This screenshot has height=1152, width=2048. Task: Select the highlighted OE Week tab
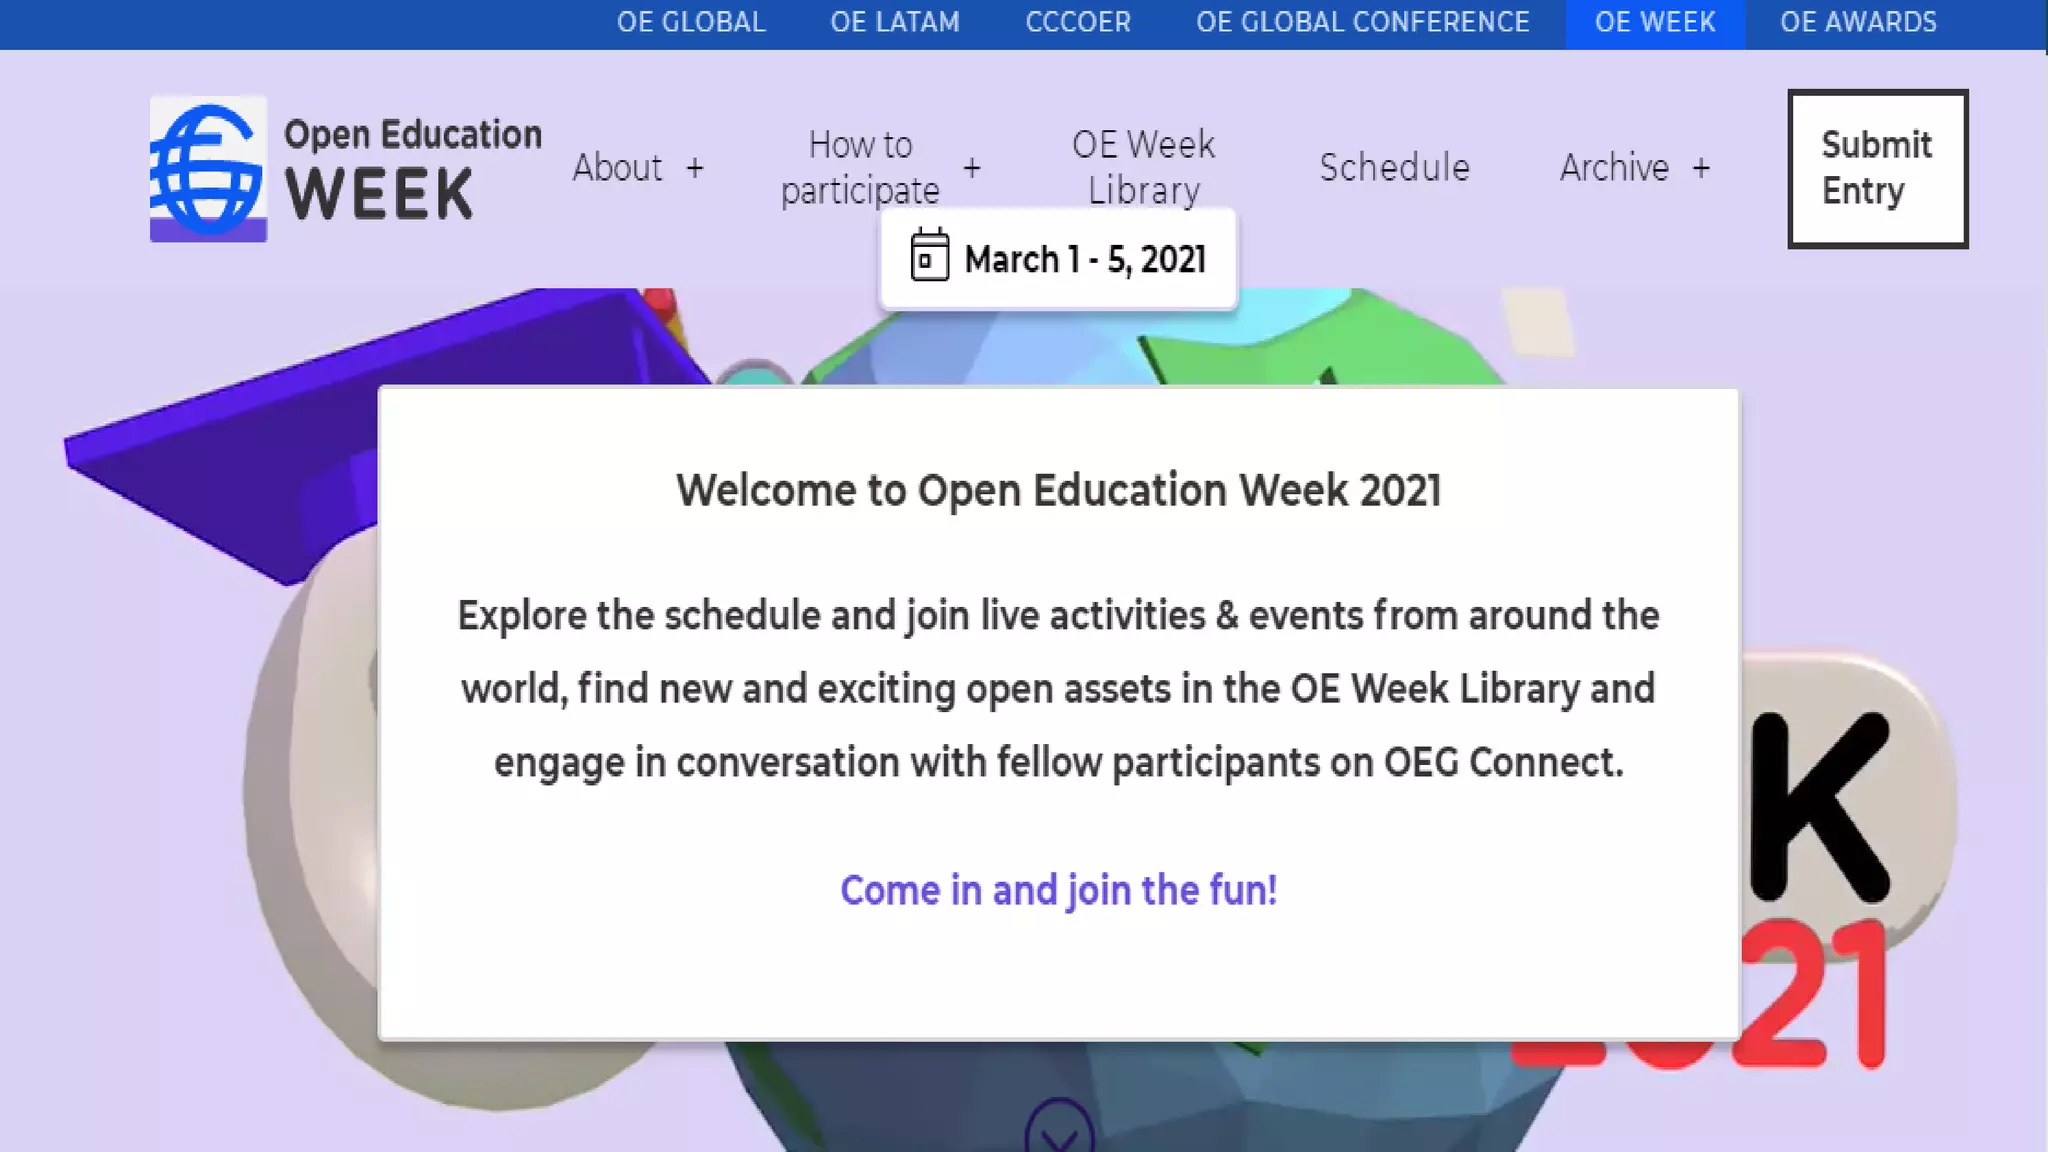[x=1655, y=23]
